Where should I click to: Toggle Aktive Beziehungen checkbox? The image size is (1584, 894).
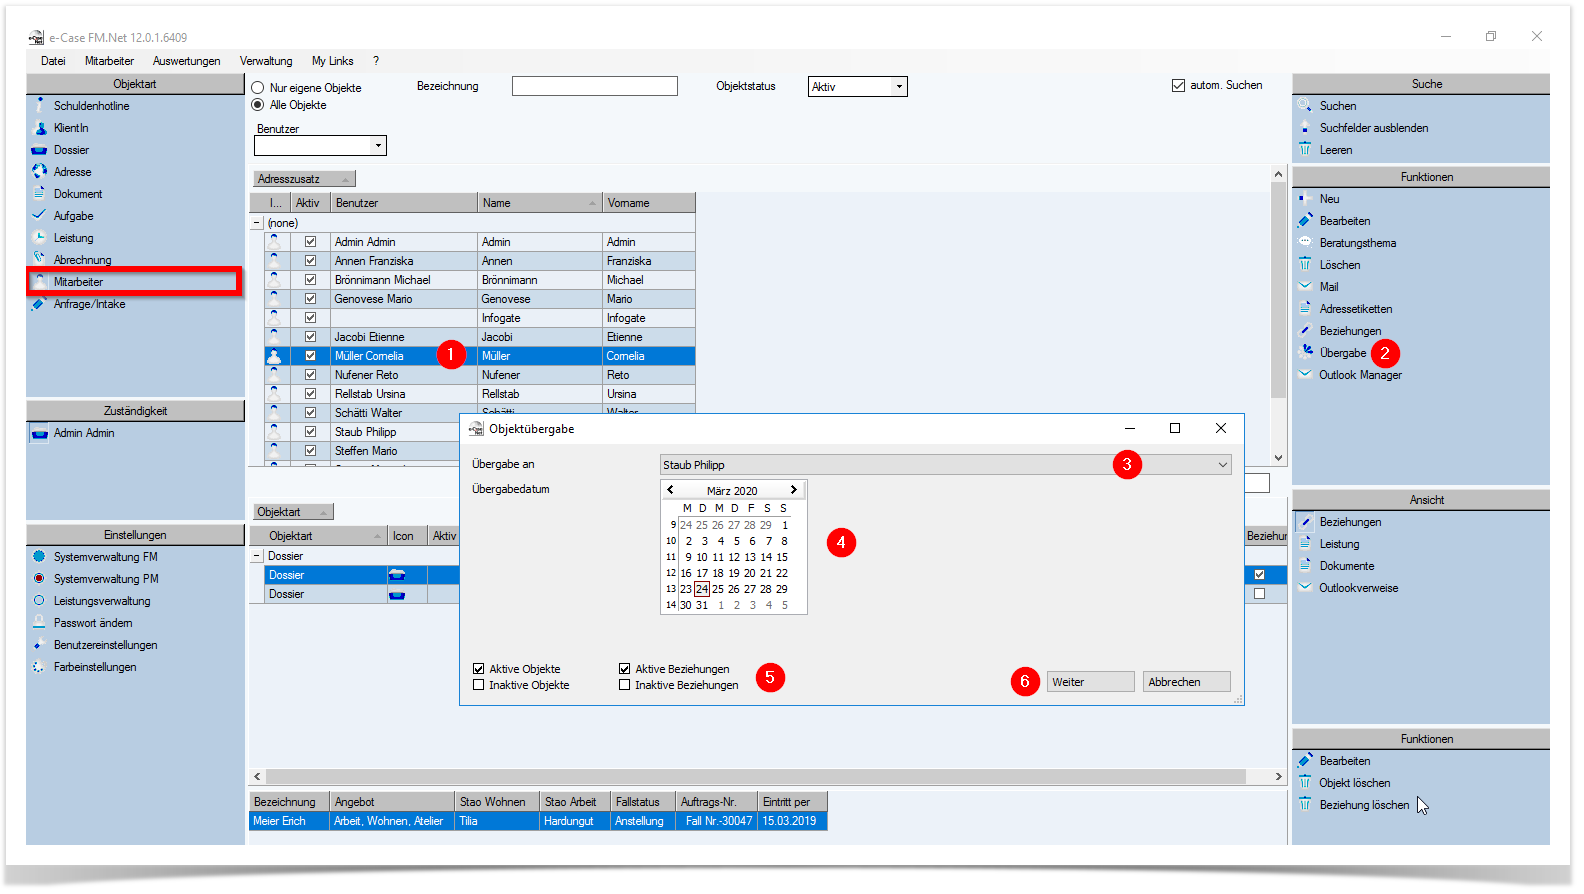[x=624, y=669]
